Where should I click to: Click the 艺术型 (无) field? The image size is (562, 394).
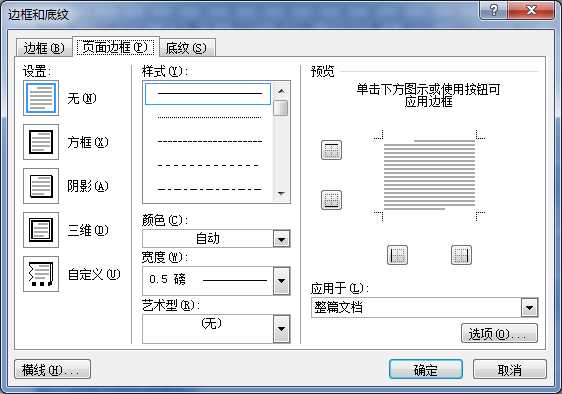(x=208, y=329)
